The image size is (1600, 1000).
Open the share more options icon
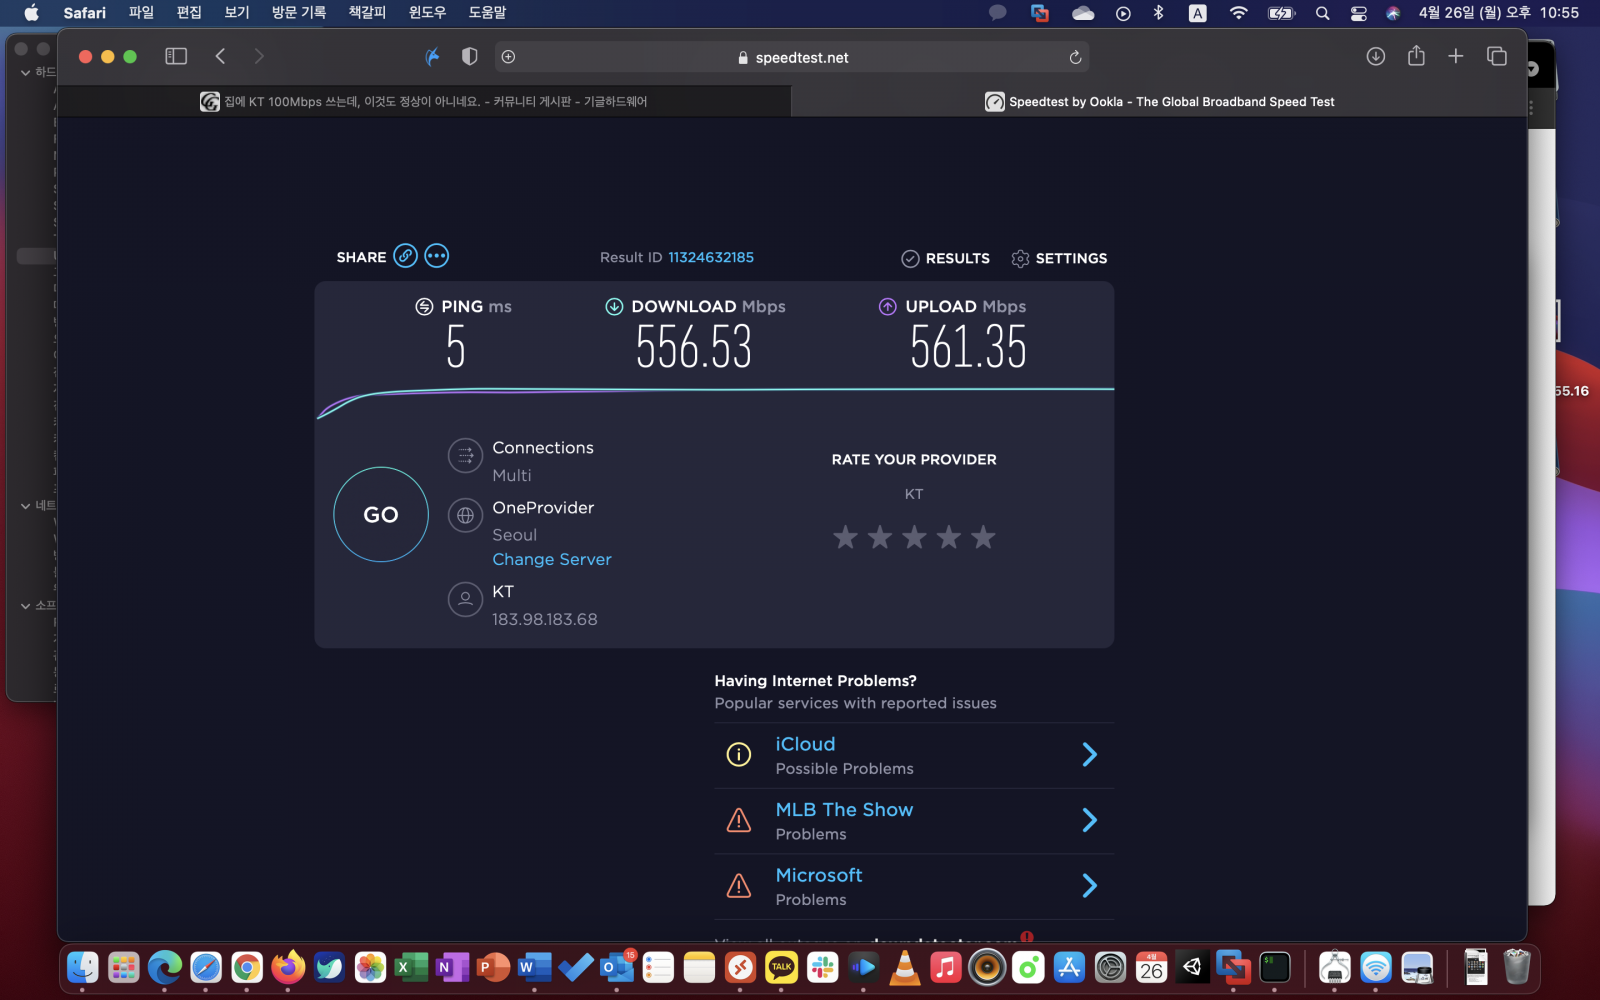(437, 256)
